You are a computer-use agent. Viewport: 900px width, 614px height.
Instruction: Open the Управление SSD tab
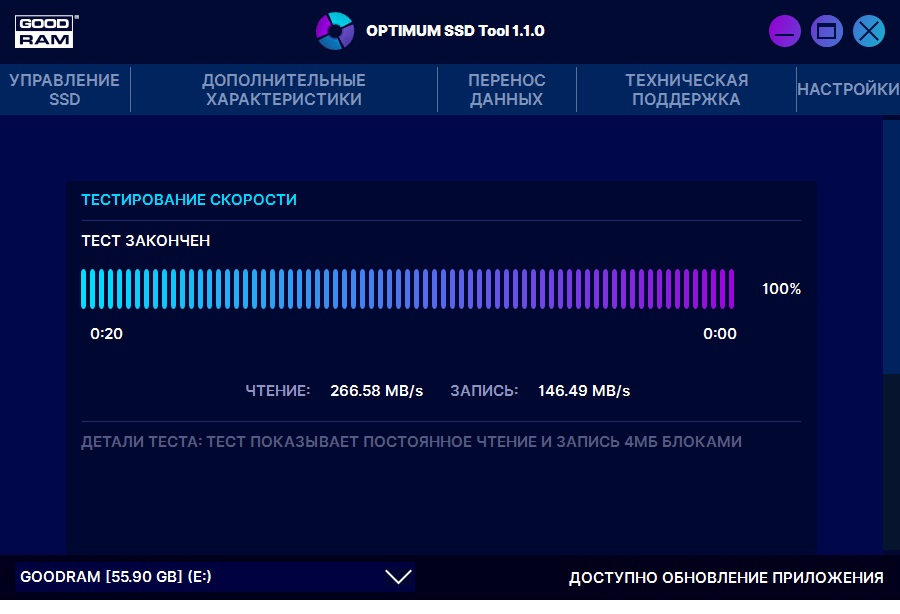(65, 90)
